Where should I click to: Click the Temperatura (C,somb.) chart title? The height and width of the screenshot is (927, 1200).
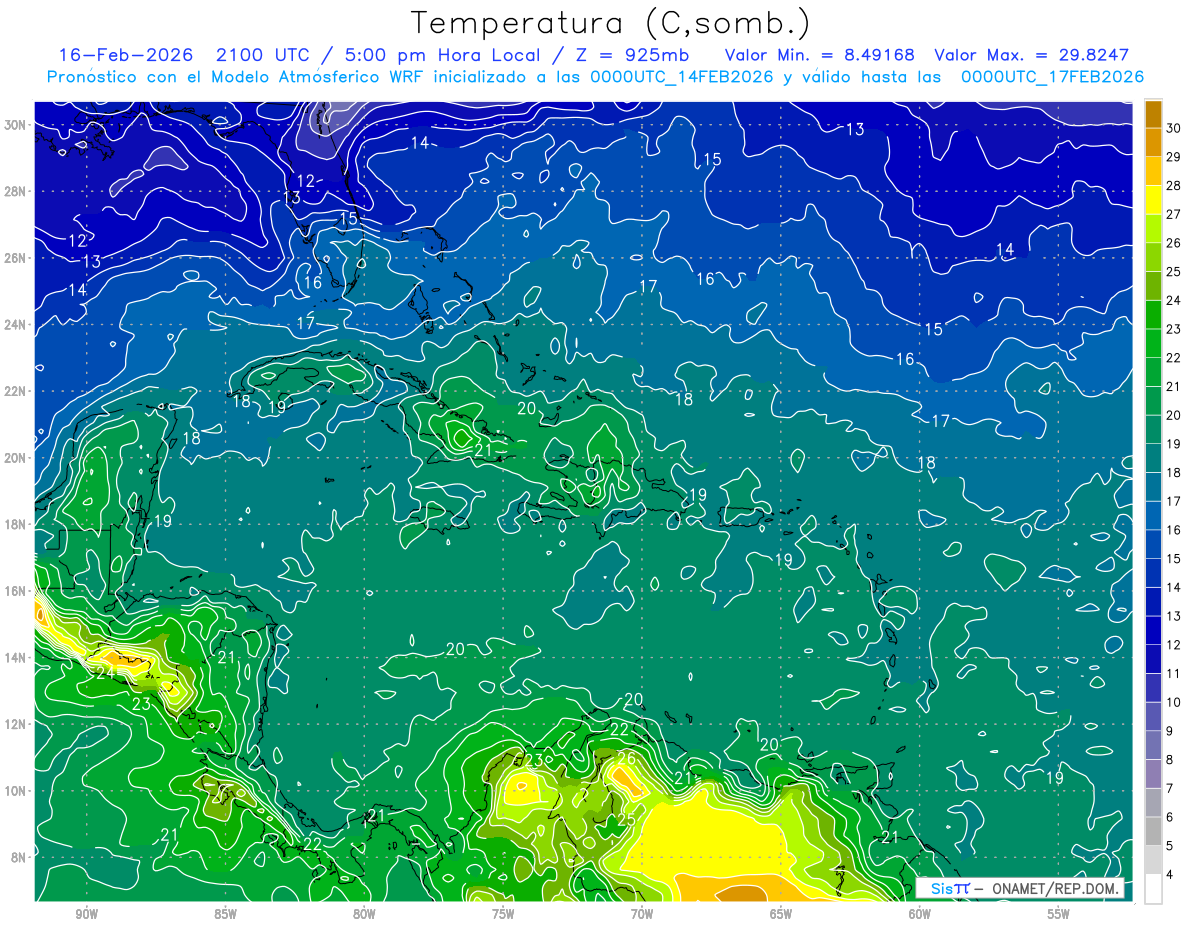tap(610, 23)
